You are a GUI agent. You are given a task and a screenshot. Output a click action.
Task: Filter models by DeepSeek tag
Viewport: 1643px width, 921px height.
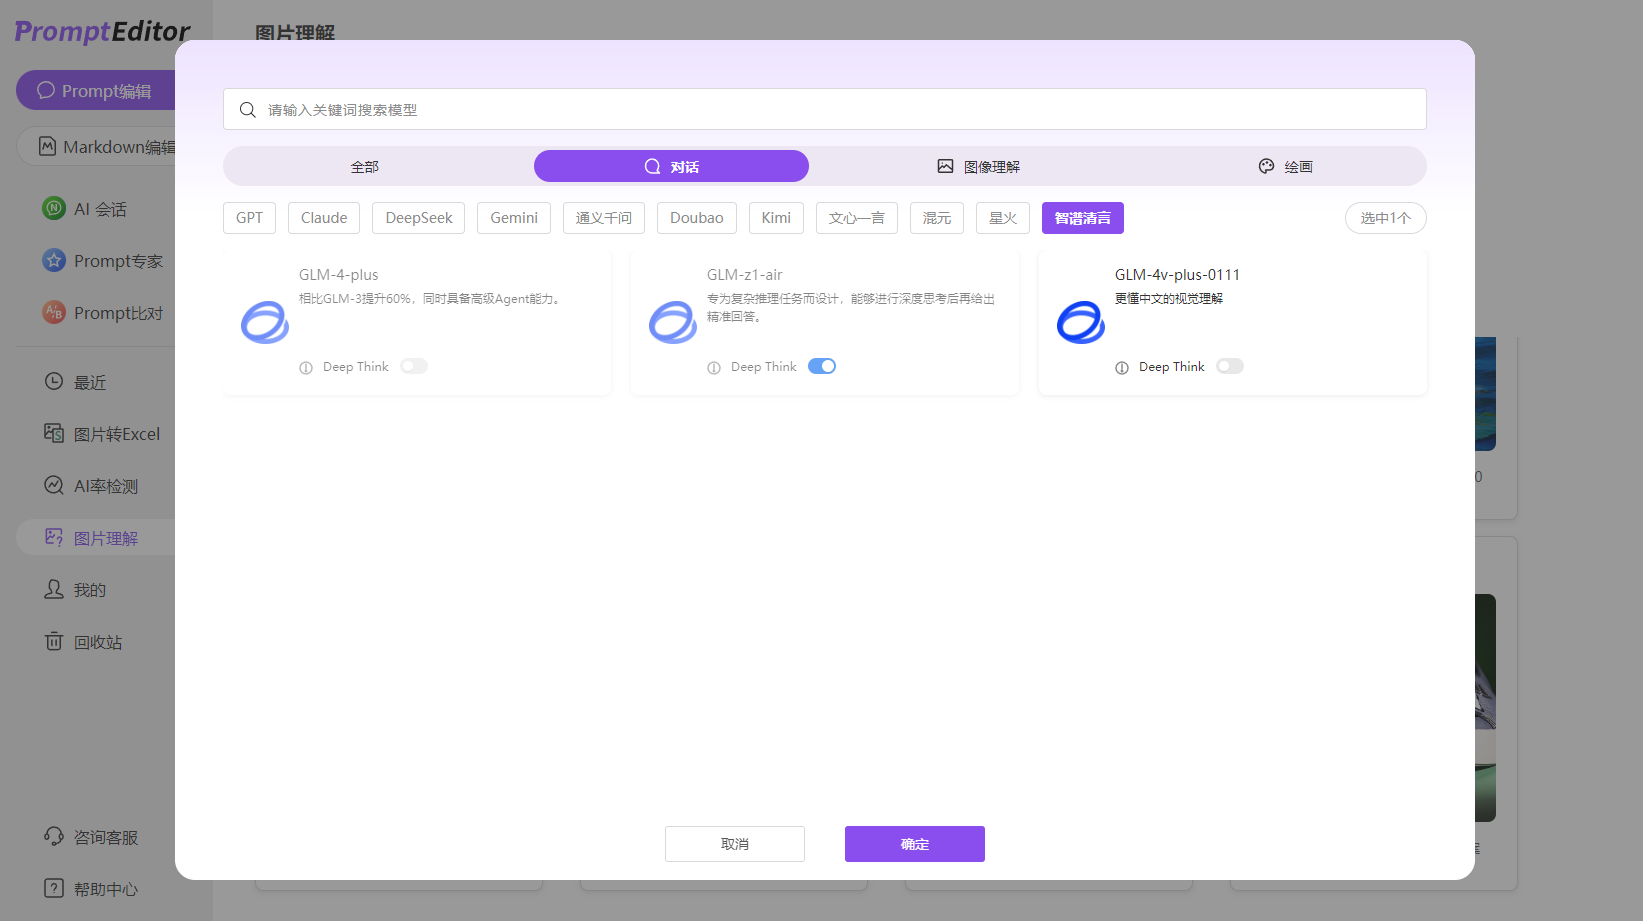[x=418, y=218]
